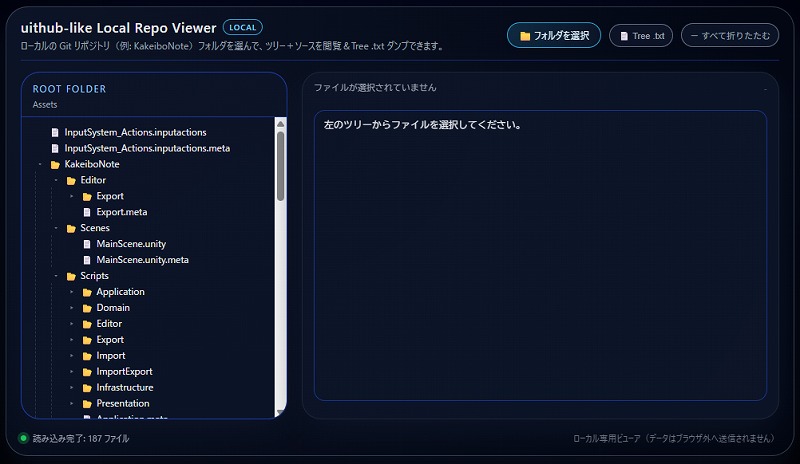Collapse the KakeiboNote folder arrow
This screenshot has width=800, height=464.
(40, 164)
